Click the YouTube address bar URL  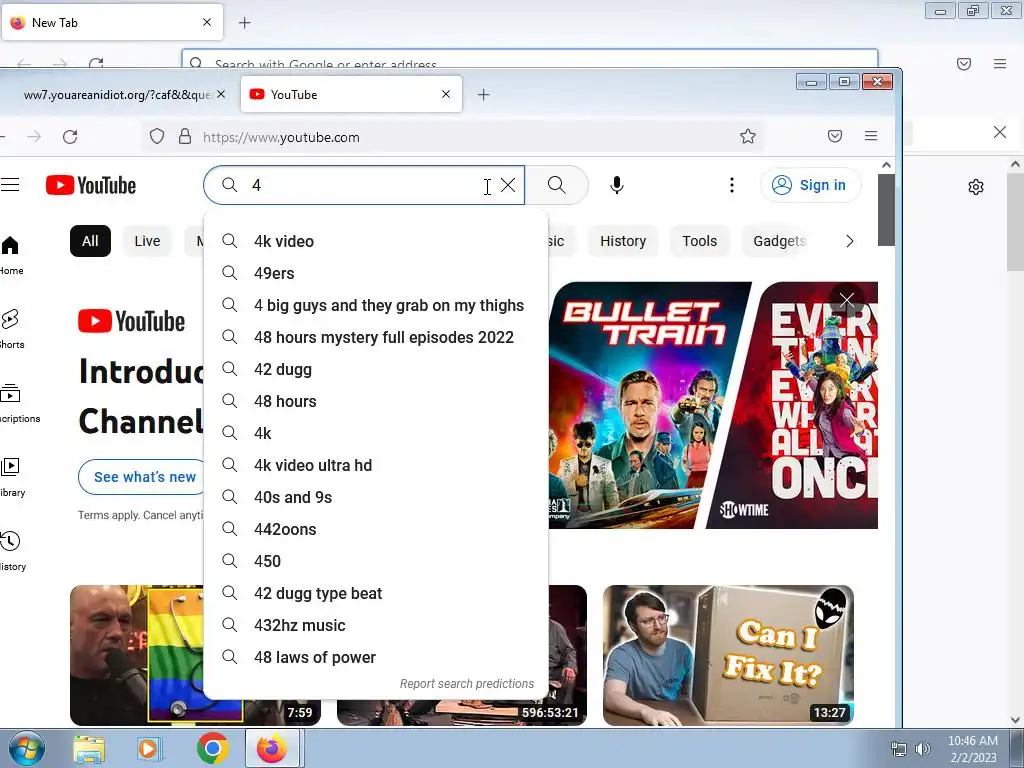tap(281, 137)
